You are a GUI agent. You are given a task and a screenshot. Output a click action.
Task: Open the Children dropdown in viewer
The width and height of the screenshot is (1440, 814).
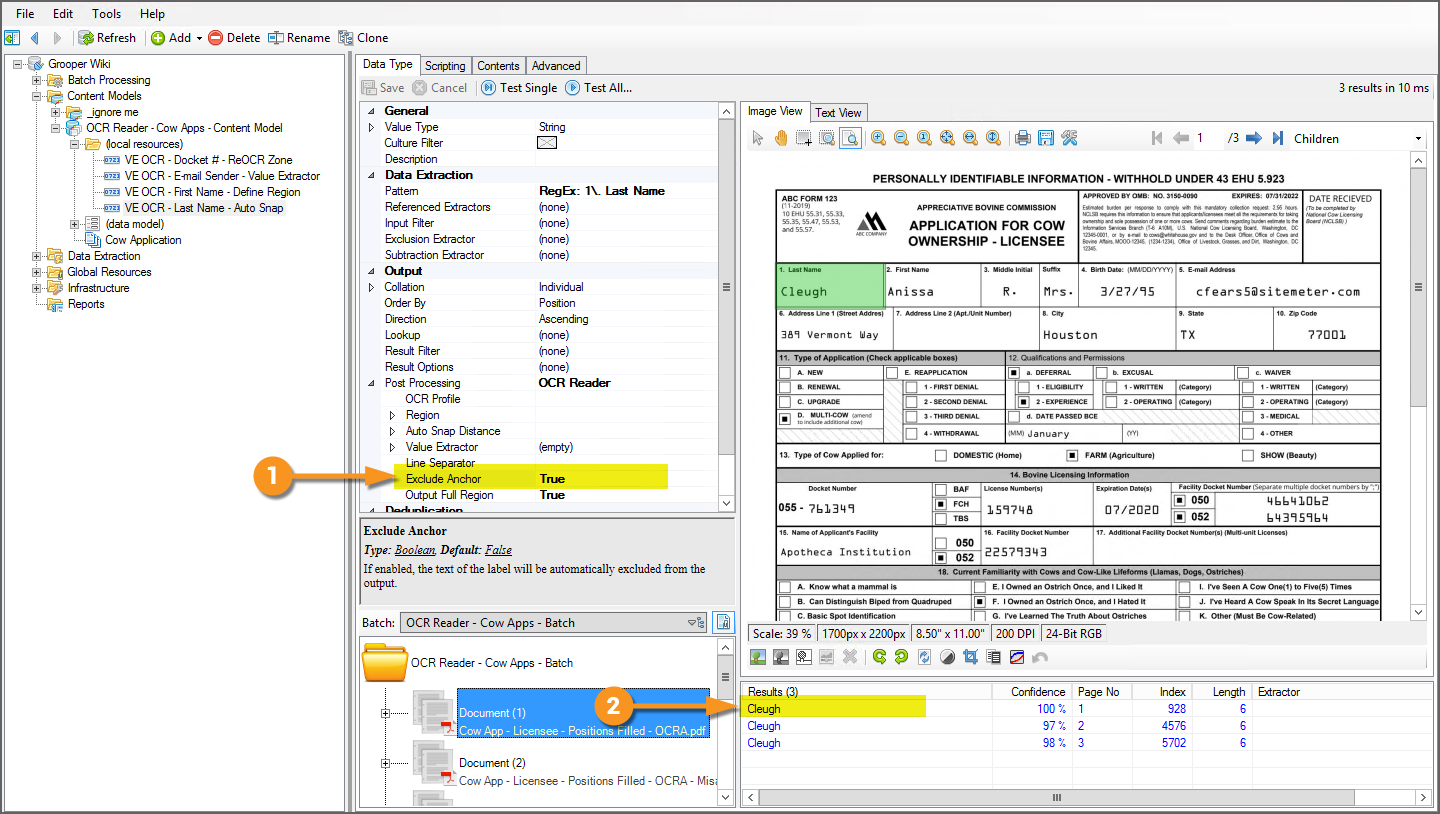[x=1418, y=139]
